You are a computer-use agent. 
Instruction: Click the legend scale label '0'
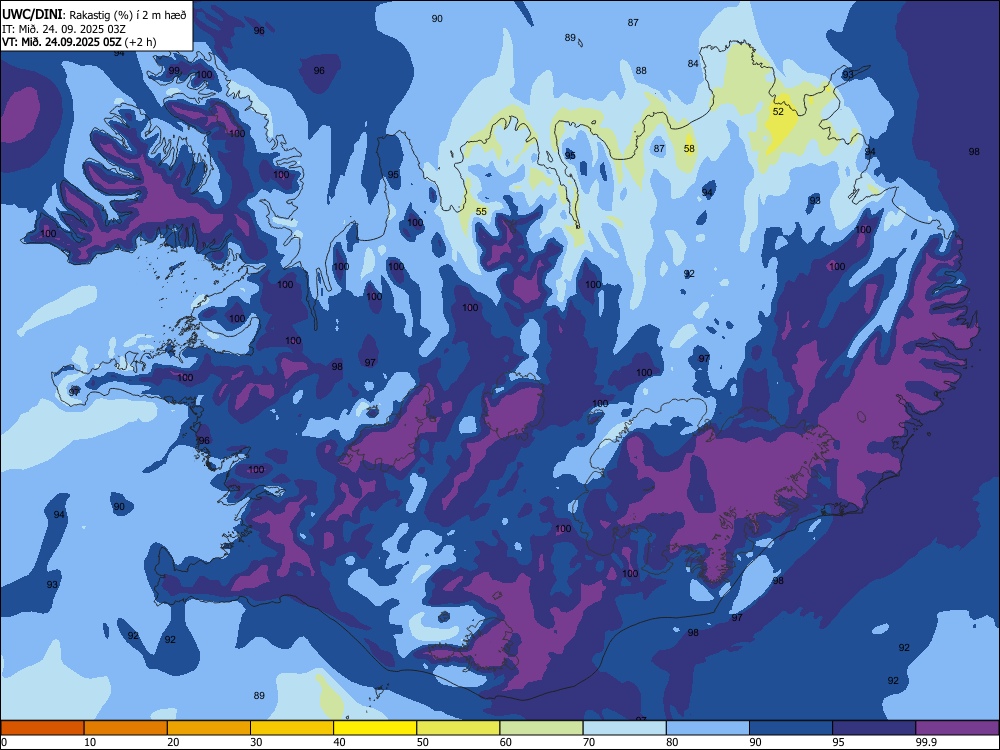tap(4, 742)
